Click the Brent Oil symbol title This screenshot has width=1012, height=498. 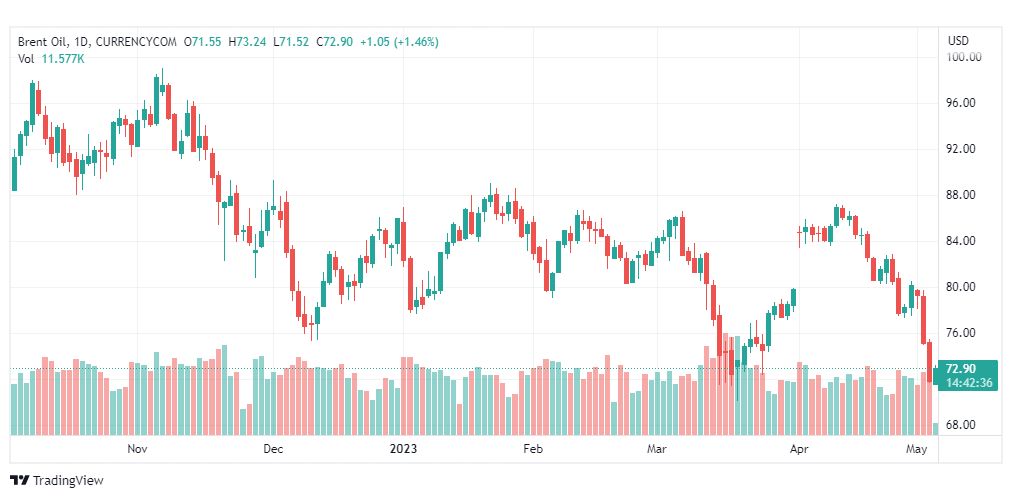pos(46,42)
